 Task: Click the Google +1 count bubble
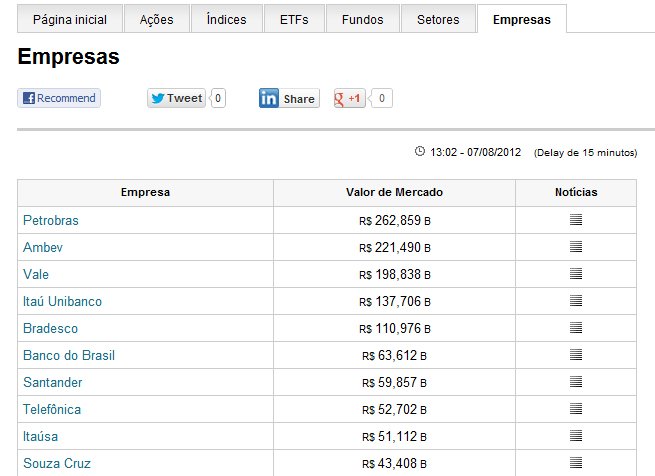click(x=381, y=98)
